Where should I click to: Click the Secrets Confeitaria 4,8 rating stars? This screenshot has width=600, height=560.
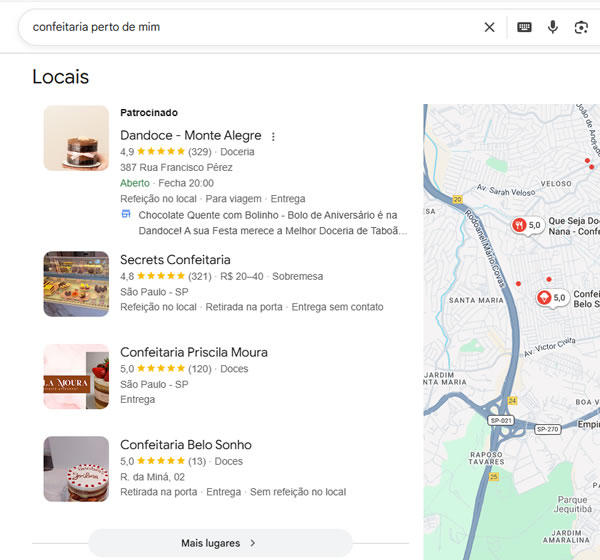click(x=161, y=276)
